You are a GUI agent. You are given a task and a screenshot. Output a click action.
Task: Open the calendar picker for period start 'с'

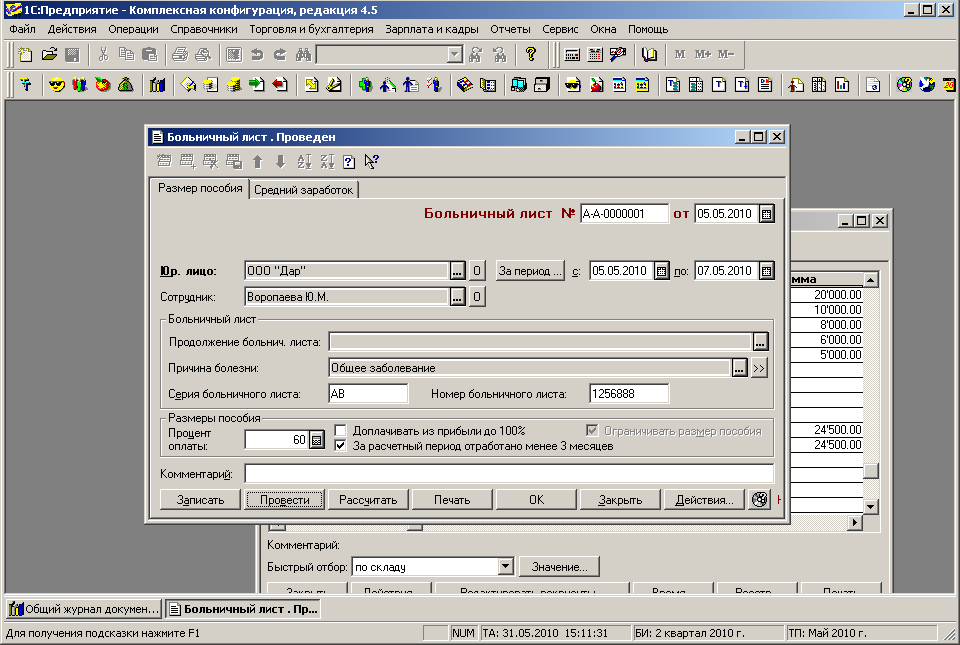[x=661, y=270]
